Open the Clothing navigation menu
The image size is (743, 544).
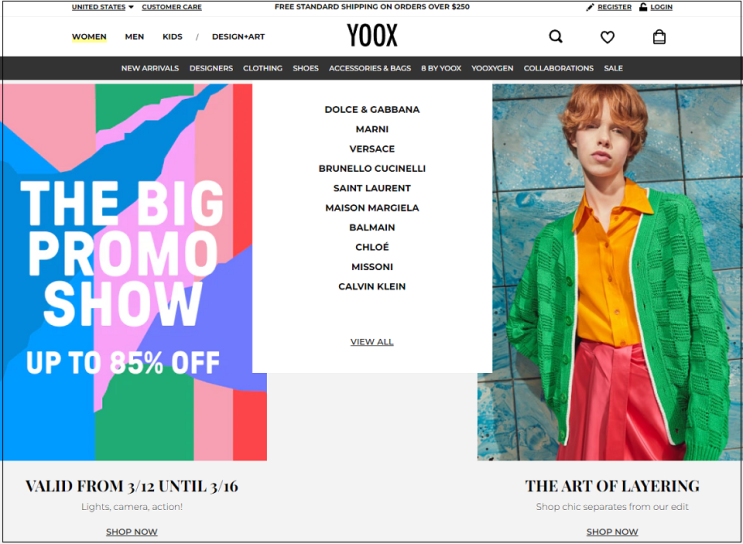click(263, 68)
